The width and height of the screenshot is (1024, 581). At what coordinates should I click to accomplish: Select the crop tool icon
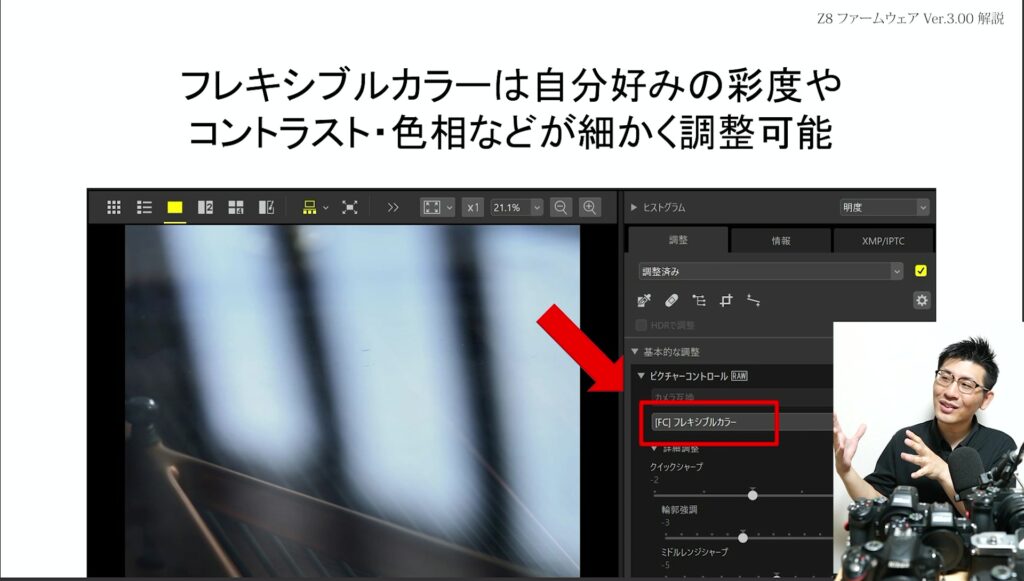click(x=726, y=300)
